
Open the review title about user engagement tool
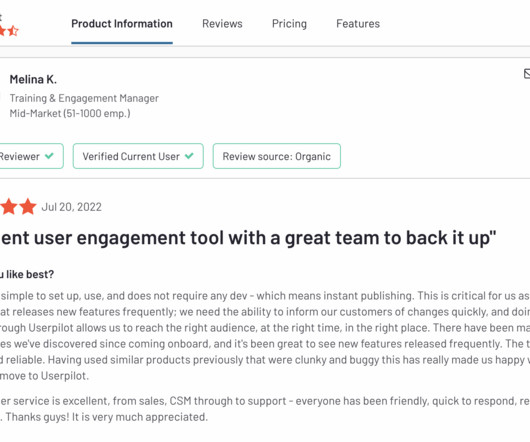pos(248,238)
